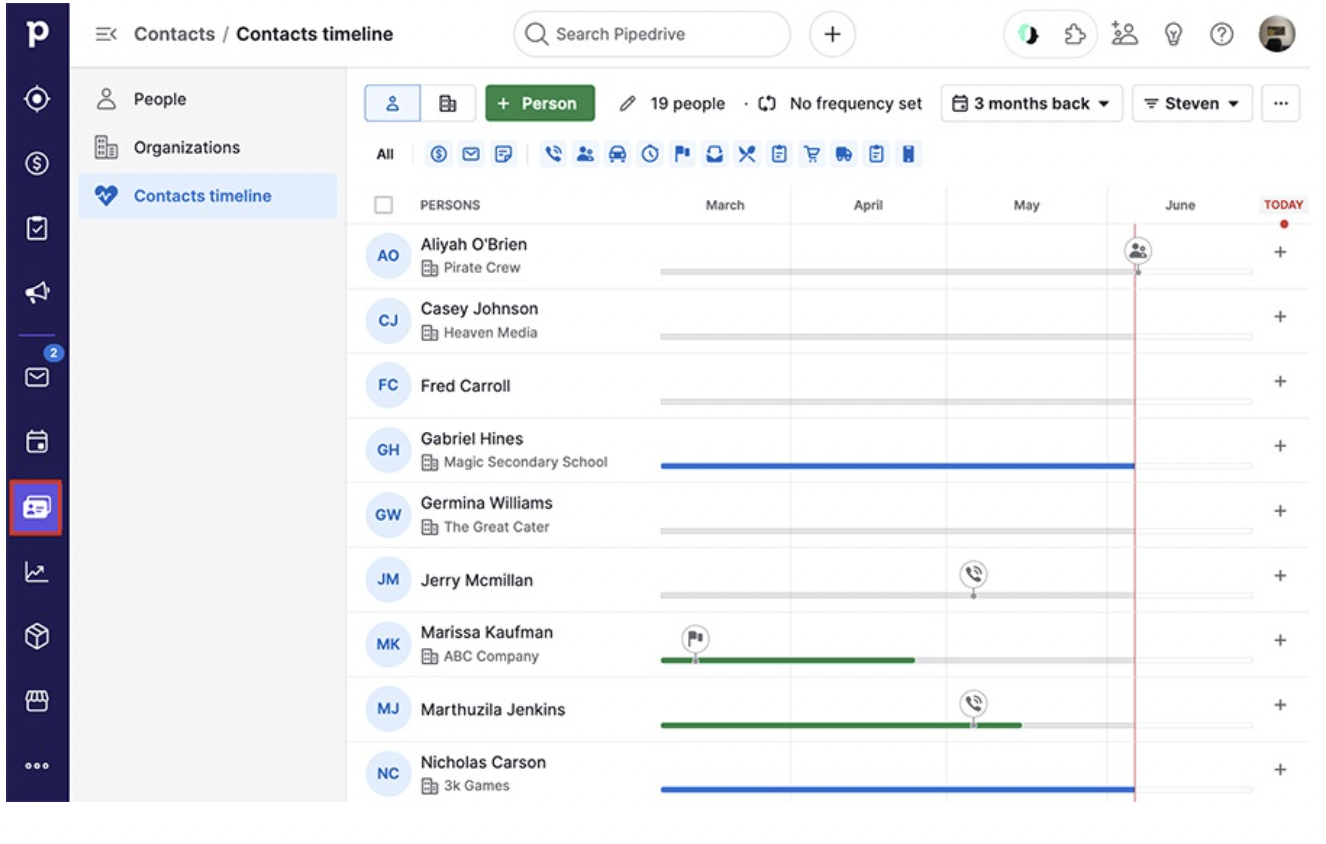Open Aliyah O'Brien's contact link
This screenshot has width=1326, height=844.
tap(473, 244)
